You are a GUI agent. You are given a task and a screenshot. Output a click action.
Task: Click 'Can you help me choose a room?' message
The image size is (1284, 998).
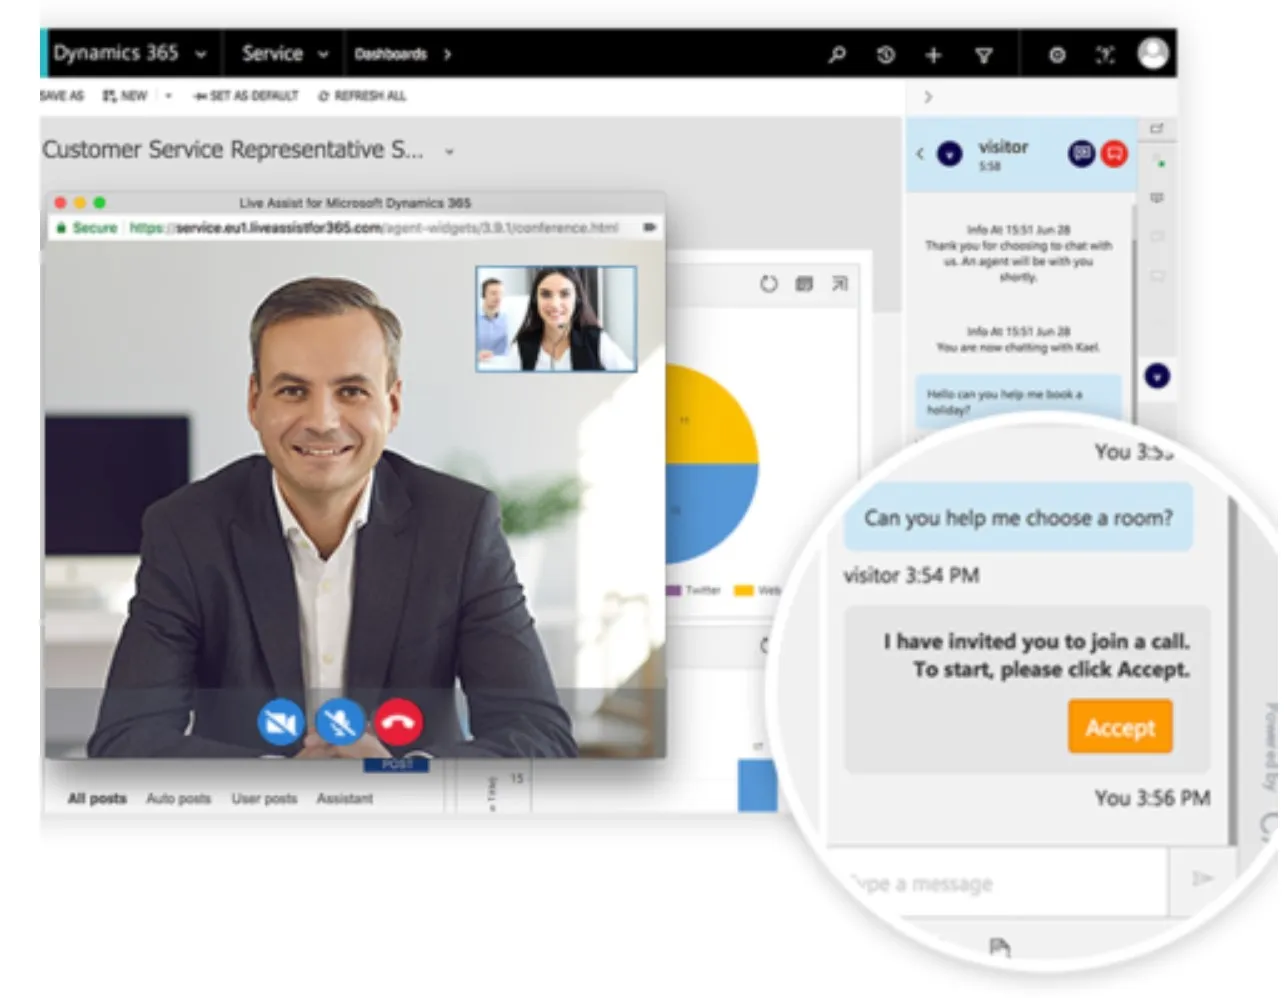(1018, 517)
